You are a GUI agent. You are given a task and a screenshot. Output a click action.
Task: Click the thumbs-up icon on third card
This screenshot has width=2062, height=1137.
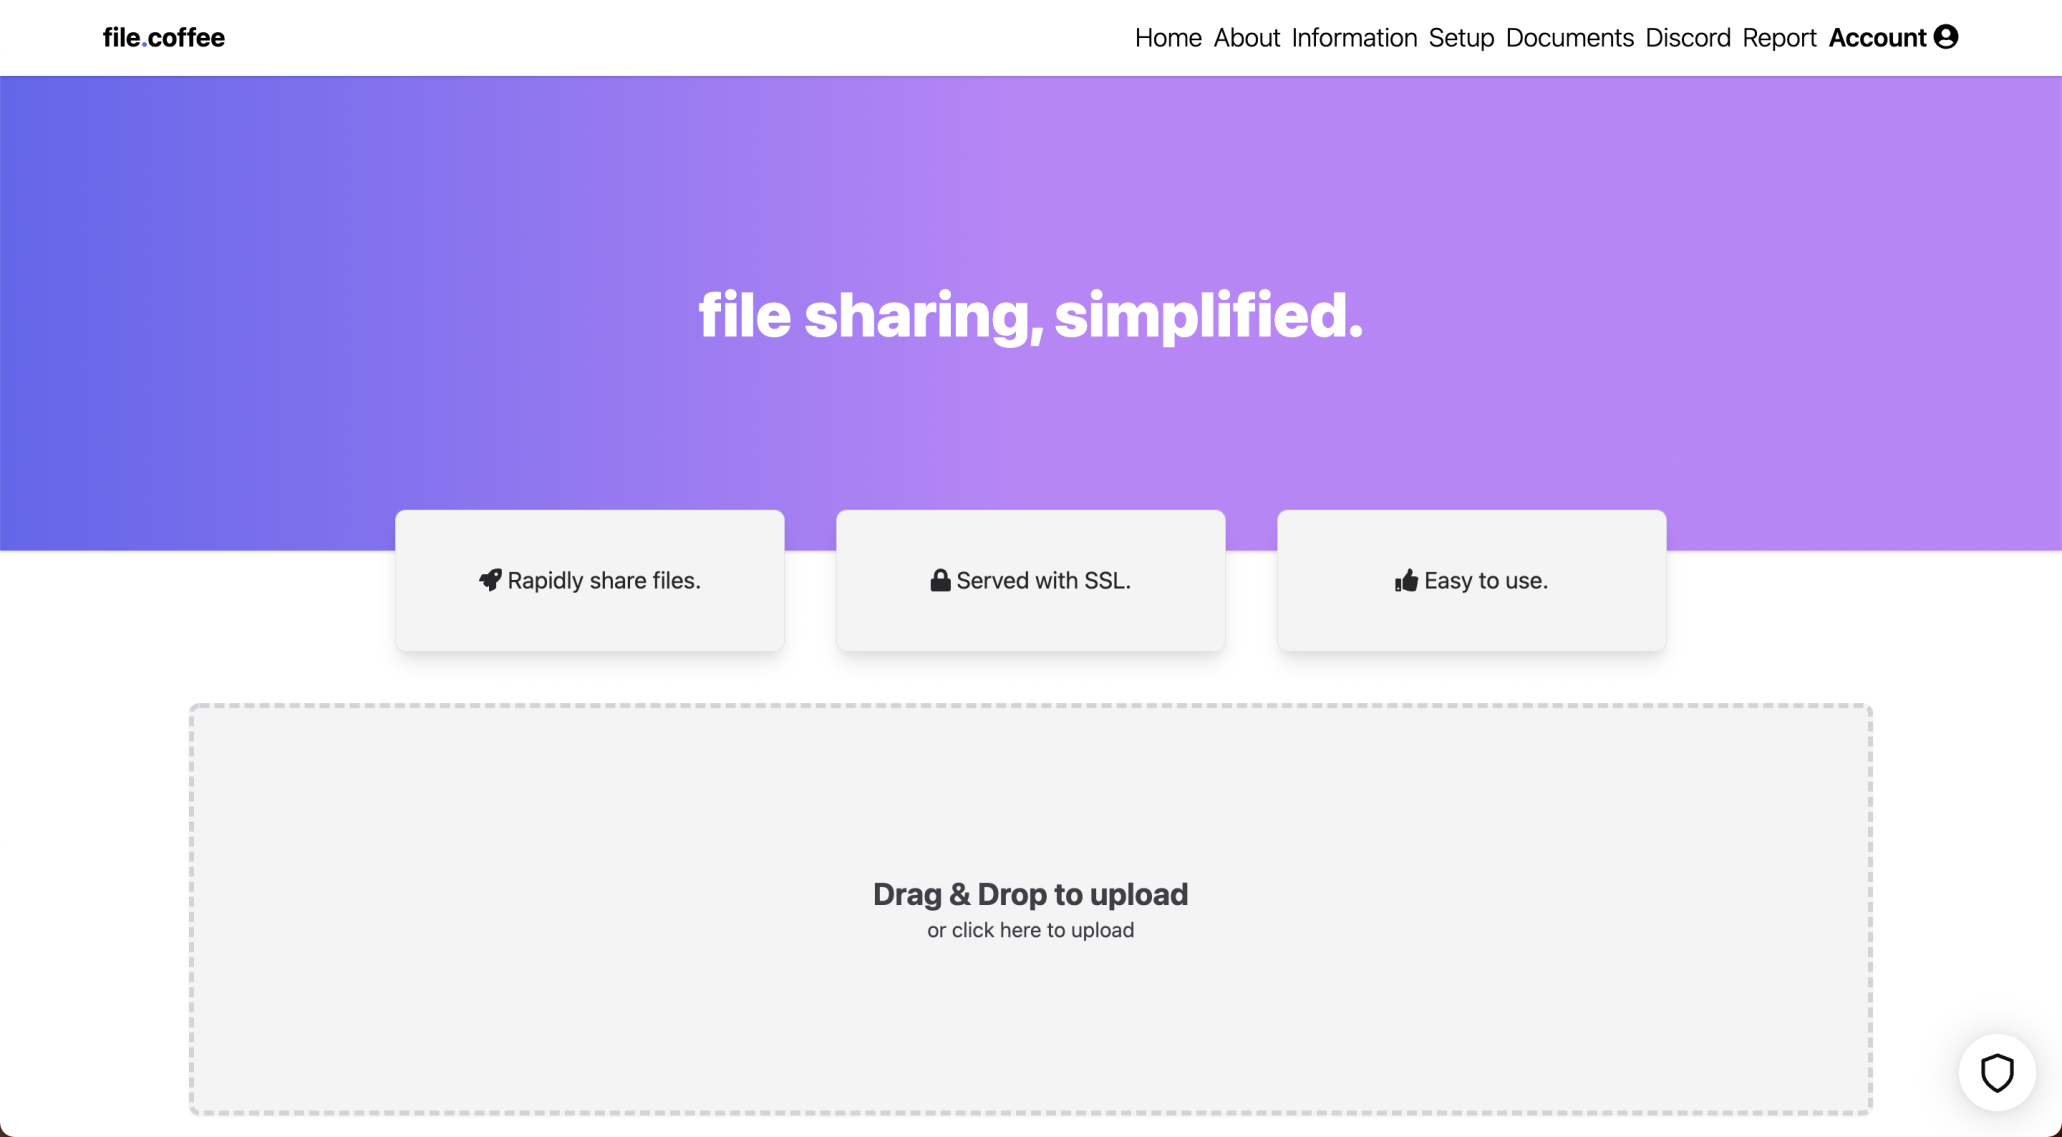point(1406,581)
